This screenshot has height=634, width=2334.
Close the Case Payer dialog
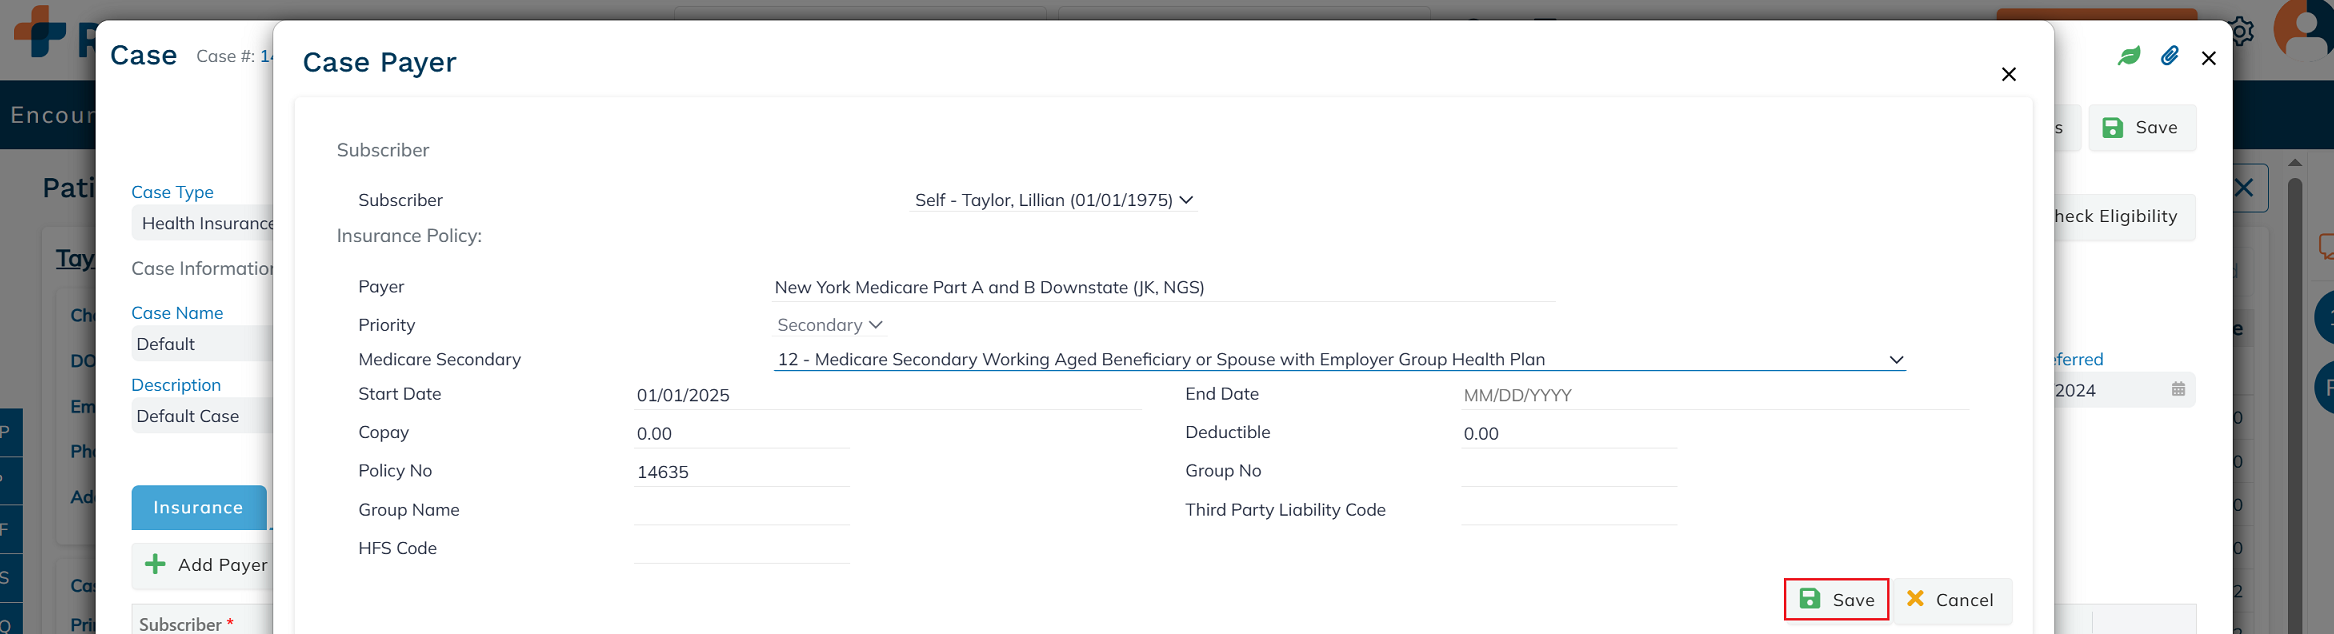pyautogui.click(x=2008, y=75)
